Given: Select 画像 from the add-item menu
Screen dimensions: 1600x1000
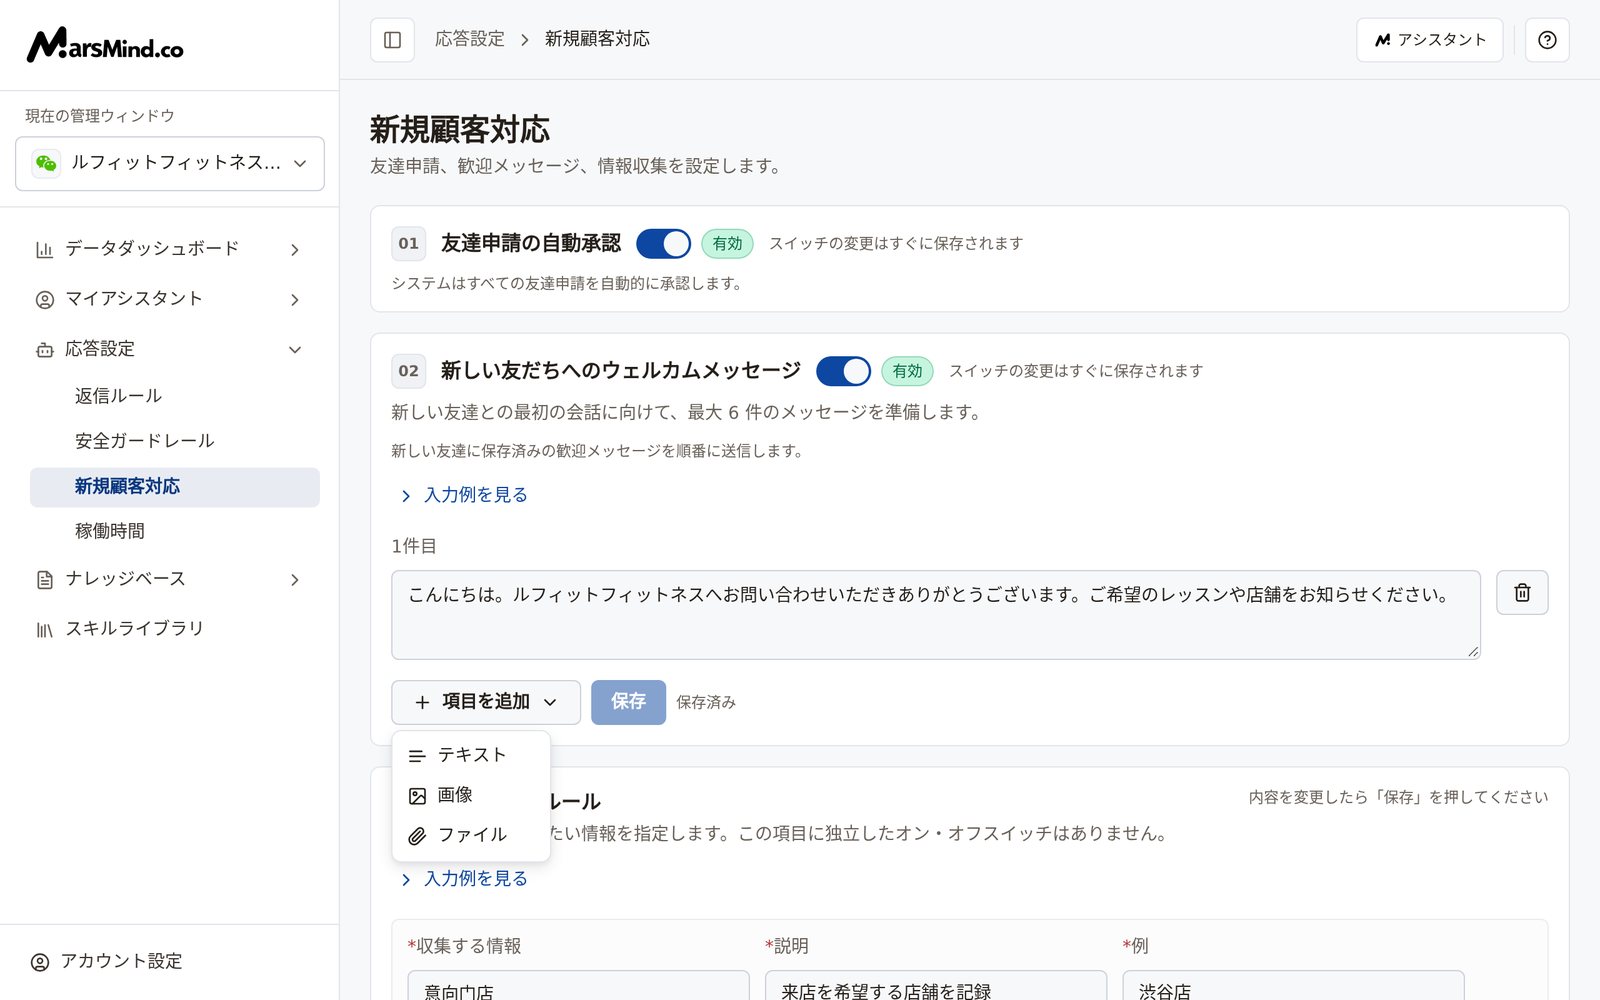Looking at the screenshot, I should tap(471, 795).
